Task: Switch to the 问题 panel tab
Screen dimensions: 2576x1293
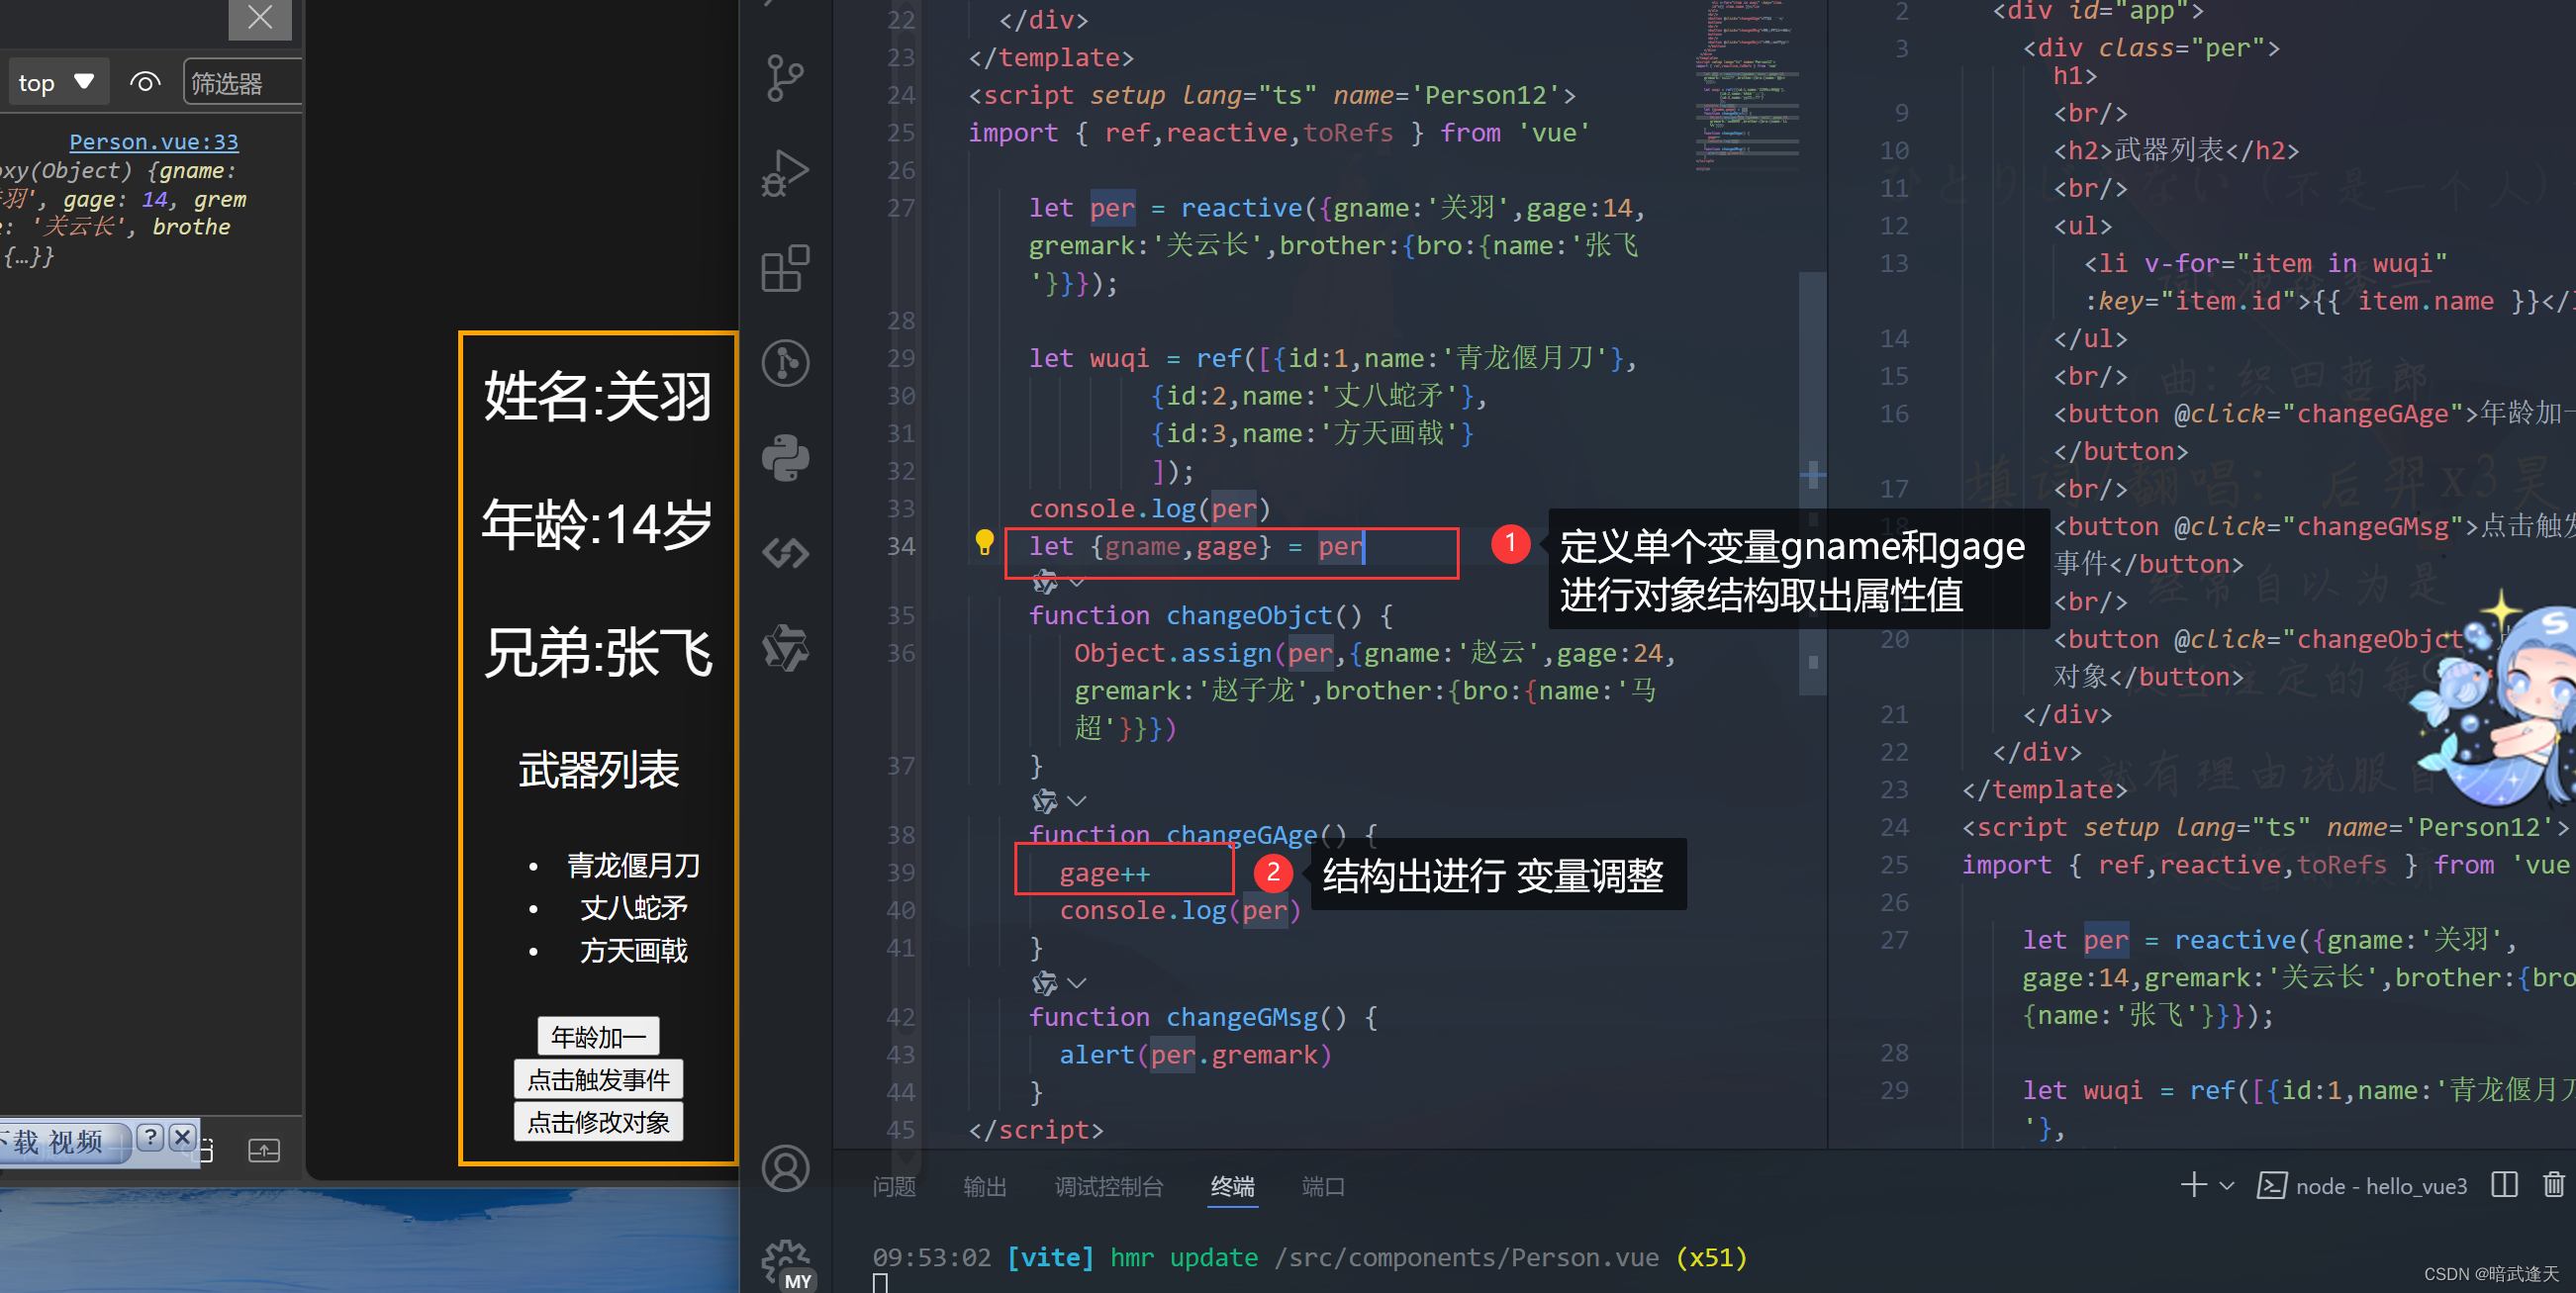Action: 893,1186
